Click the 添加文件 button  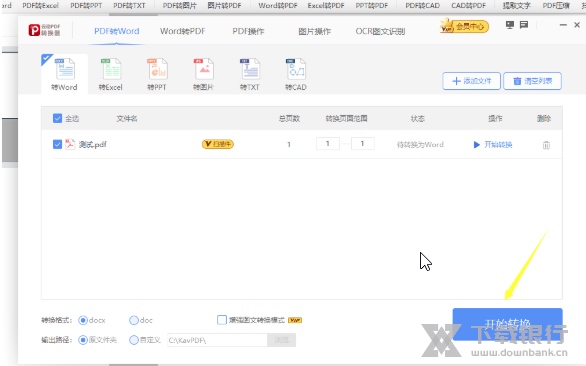pos(472,81)
